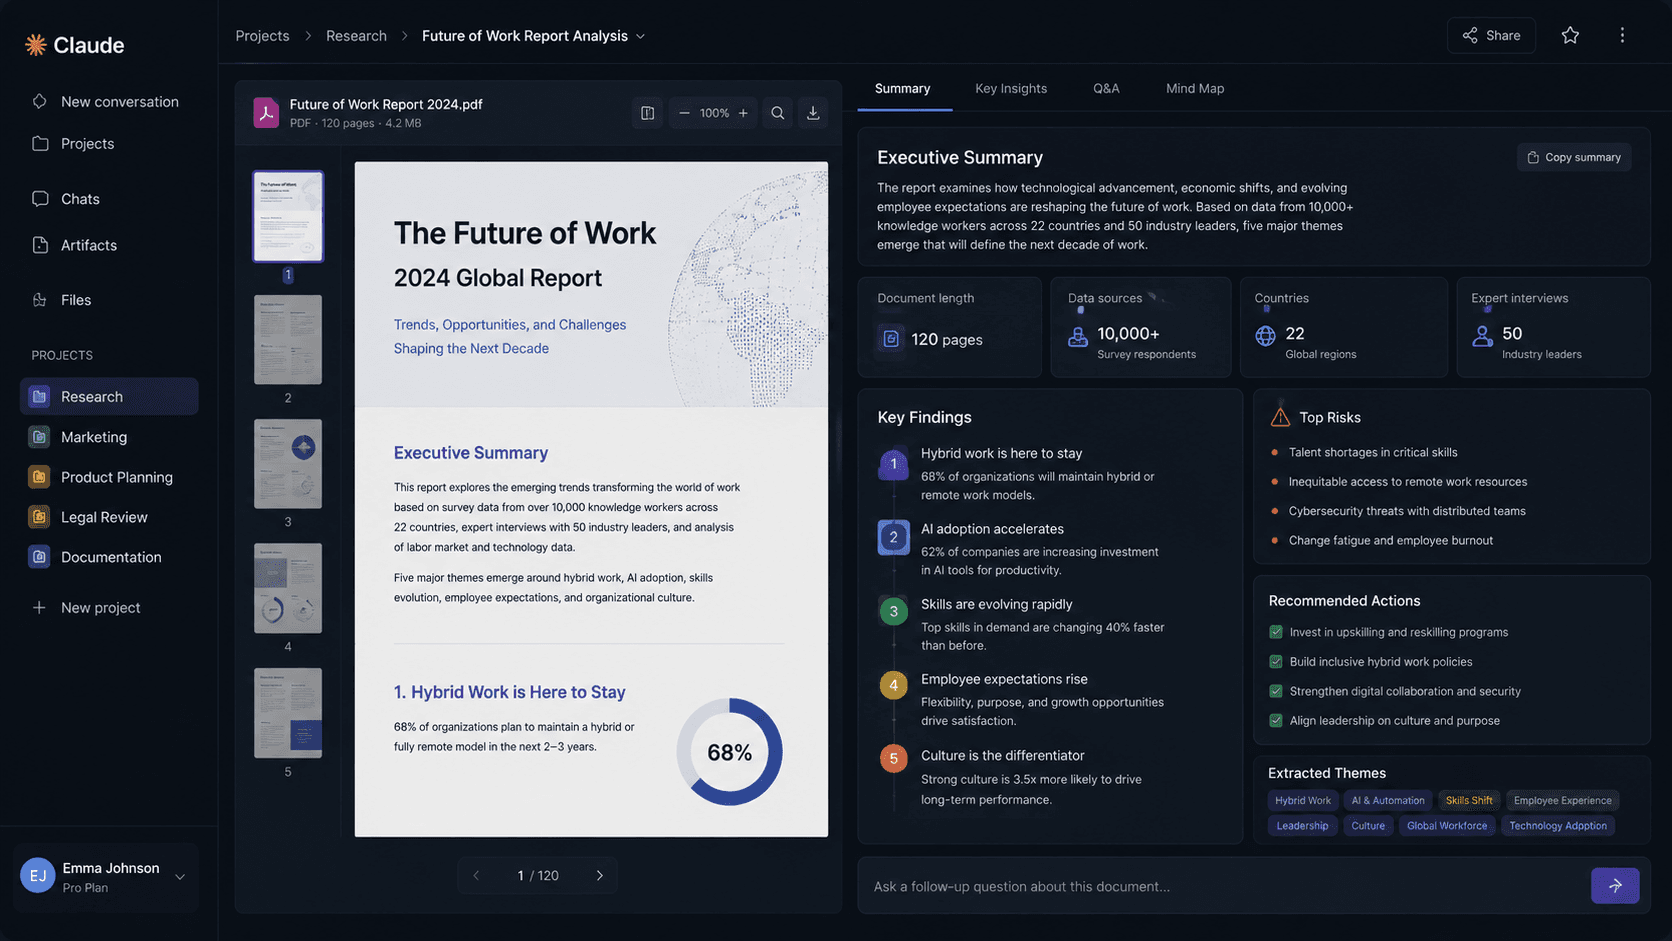Star this analysis as favorite

pos(1570,36)
